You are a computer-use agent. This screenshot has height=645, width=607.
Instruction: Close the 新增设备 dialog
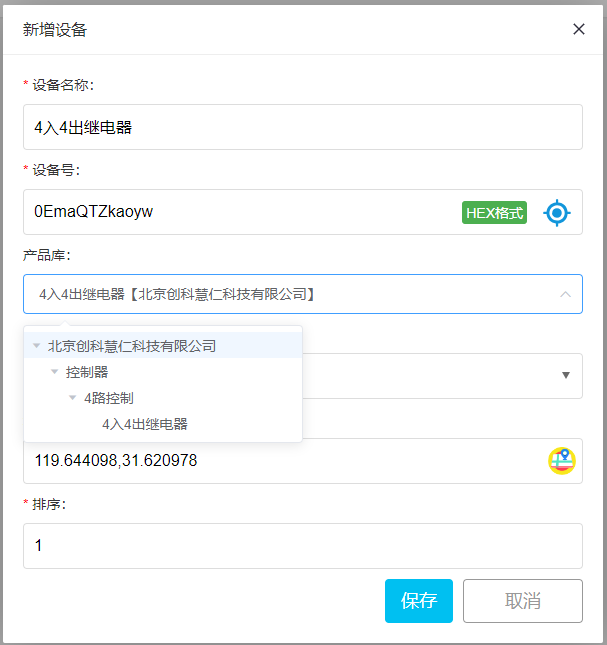tap(579, 29)
